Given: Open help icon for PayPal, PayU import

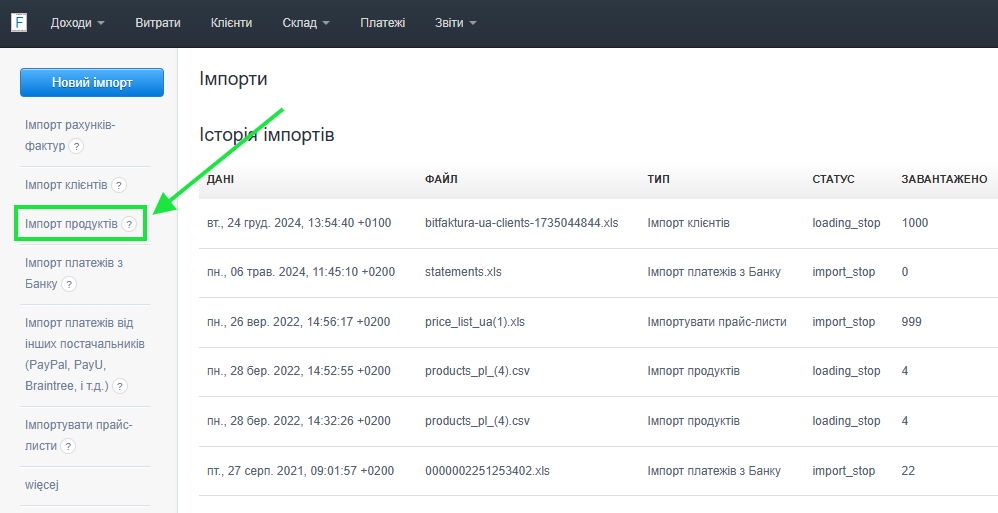Looking at the screenshot, I should point(120,386).
